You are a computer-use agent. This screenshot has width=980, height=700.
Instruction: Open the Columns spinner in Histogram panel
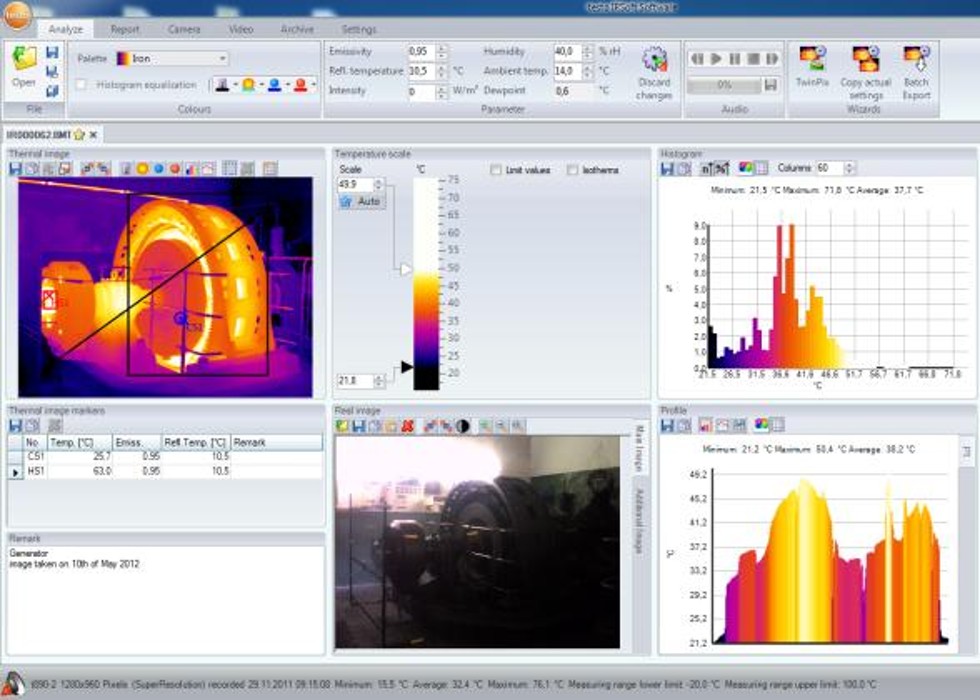tap(849, 168)
